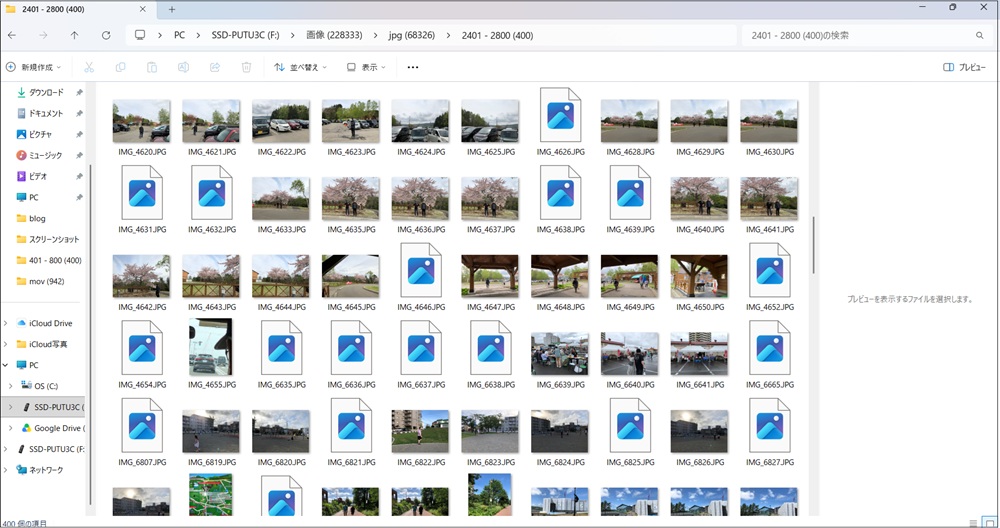
Task: Click 画像 (228333) in breadcrumb
Action: tap(334, 35)
